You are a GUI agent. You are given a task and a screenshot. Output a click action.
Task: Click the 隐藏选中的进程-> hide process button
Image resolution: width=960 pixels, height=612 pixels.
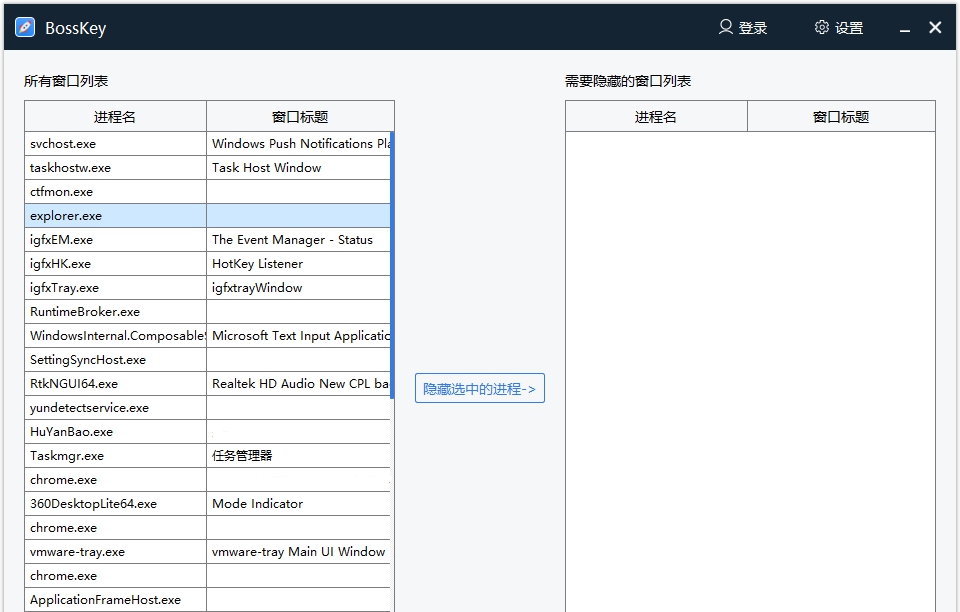[x=479, y=388]
